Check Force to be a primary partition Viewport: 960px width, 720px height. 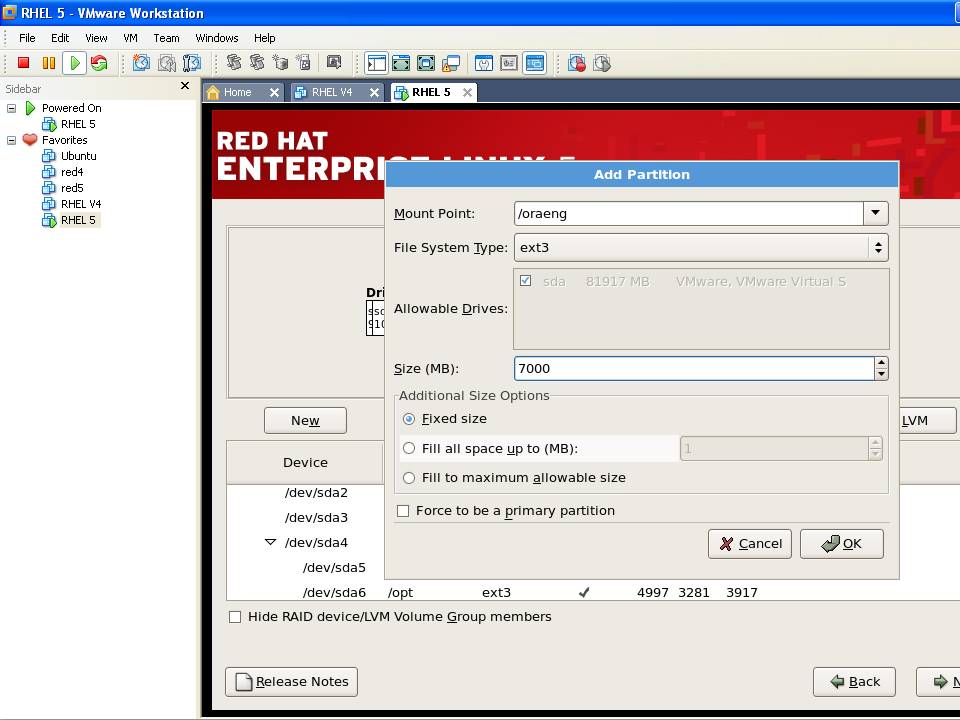[403, 511]
